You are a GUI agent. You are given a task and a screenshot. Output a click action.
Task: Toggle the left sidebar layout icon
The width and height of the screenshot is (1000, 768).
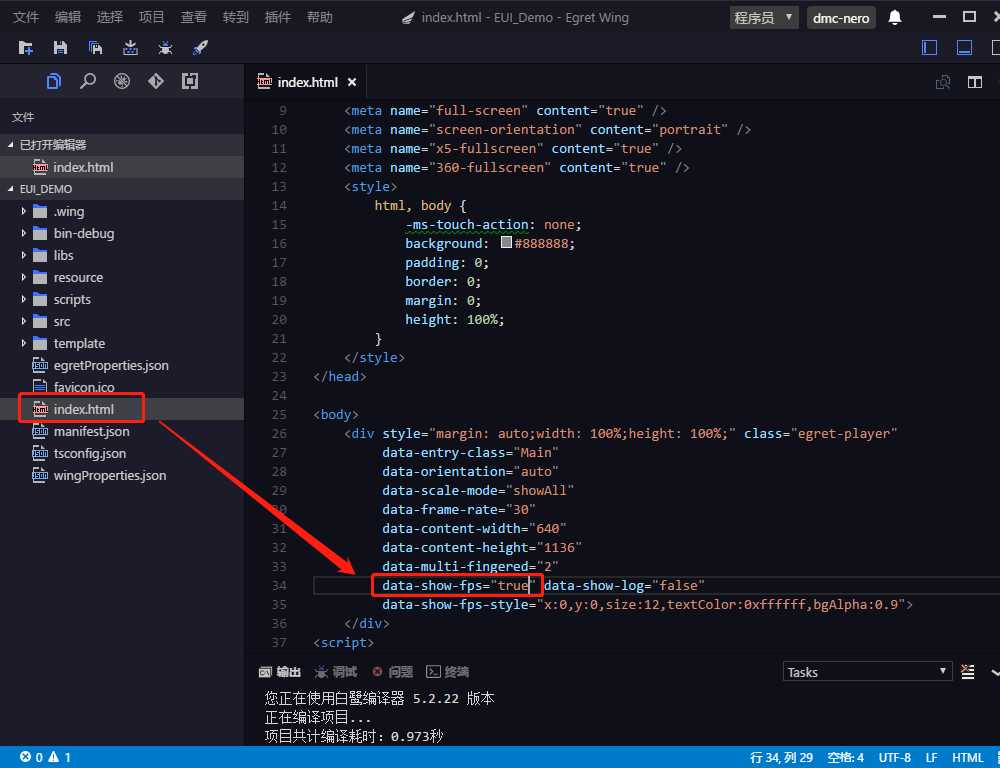929,47
